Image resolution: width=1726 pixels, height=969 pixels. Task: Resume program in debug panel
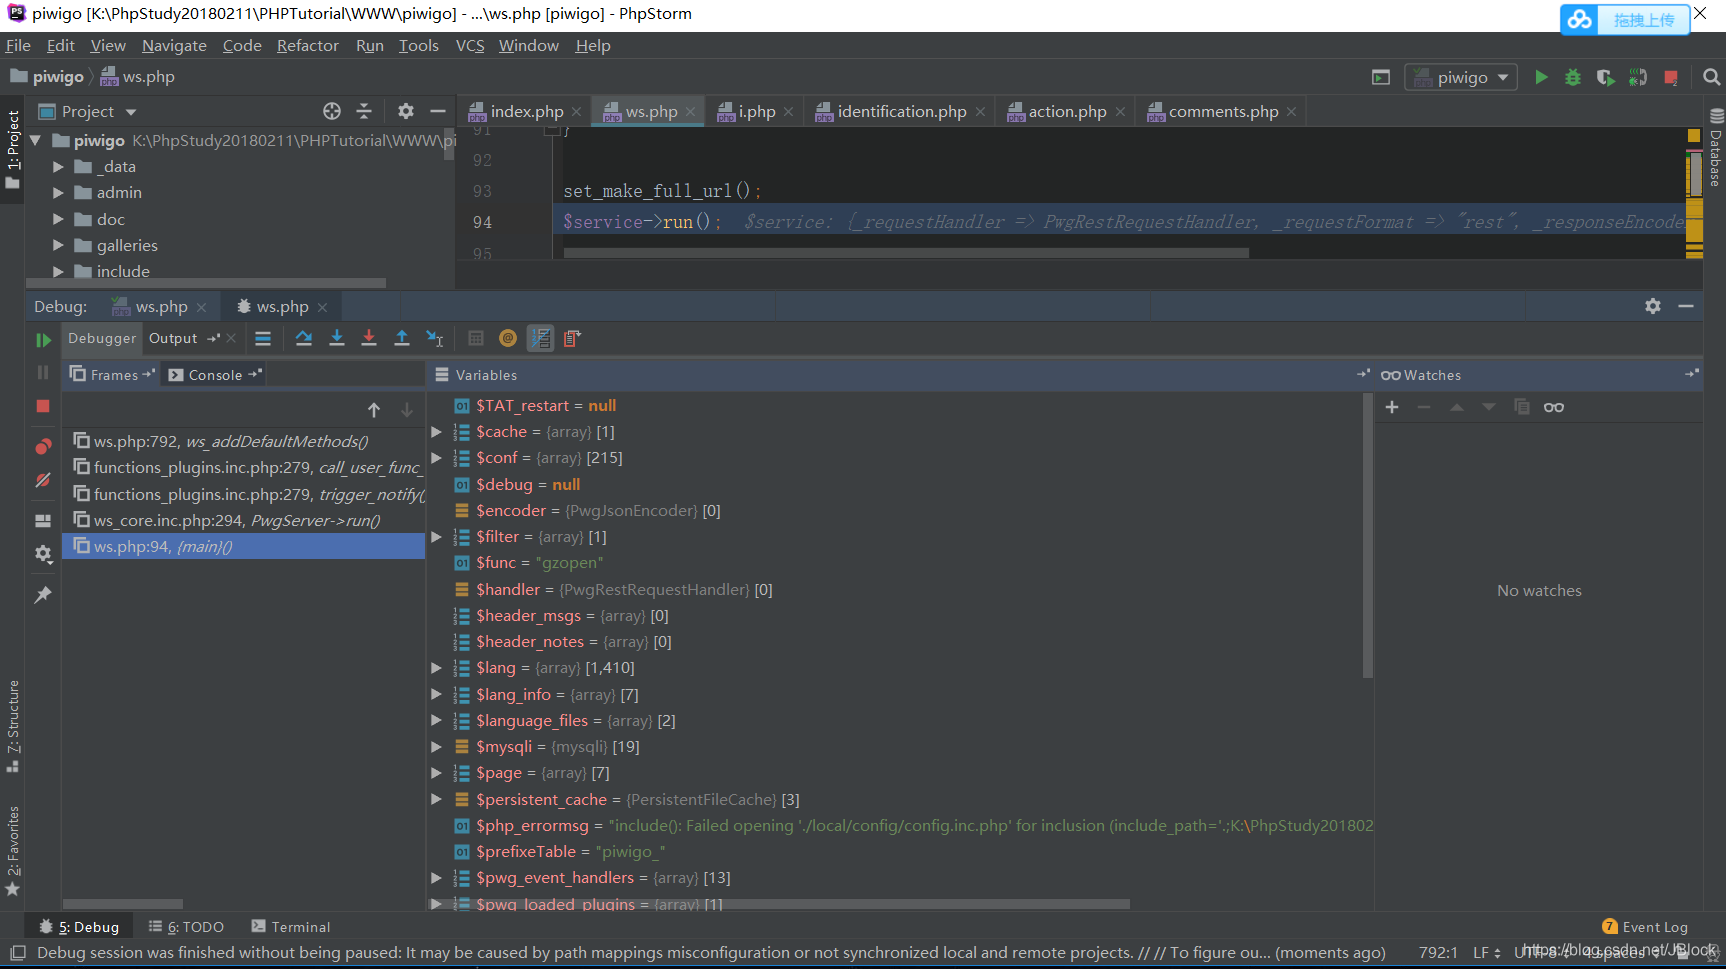click(43, 340)
